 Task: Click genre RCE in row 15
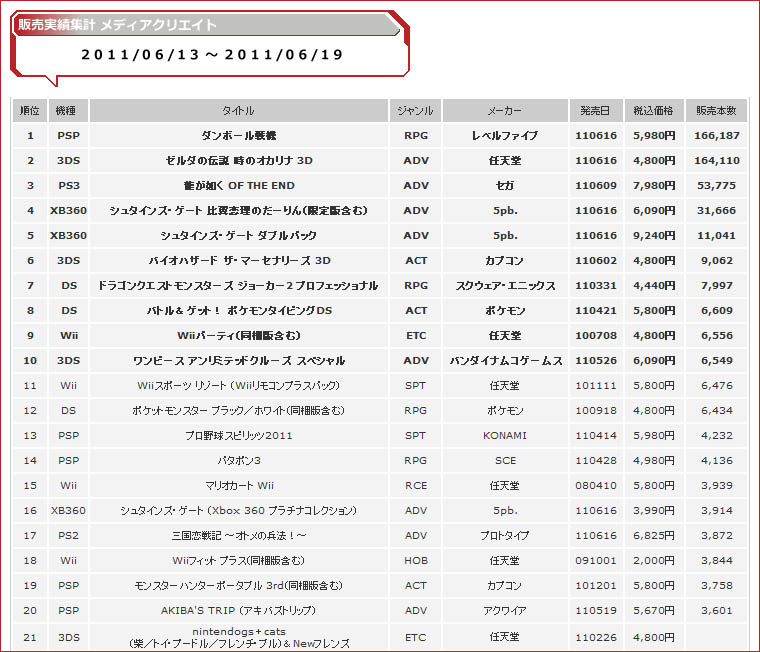415,486
